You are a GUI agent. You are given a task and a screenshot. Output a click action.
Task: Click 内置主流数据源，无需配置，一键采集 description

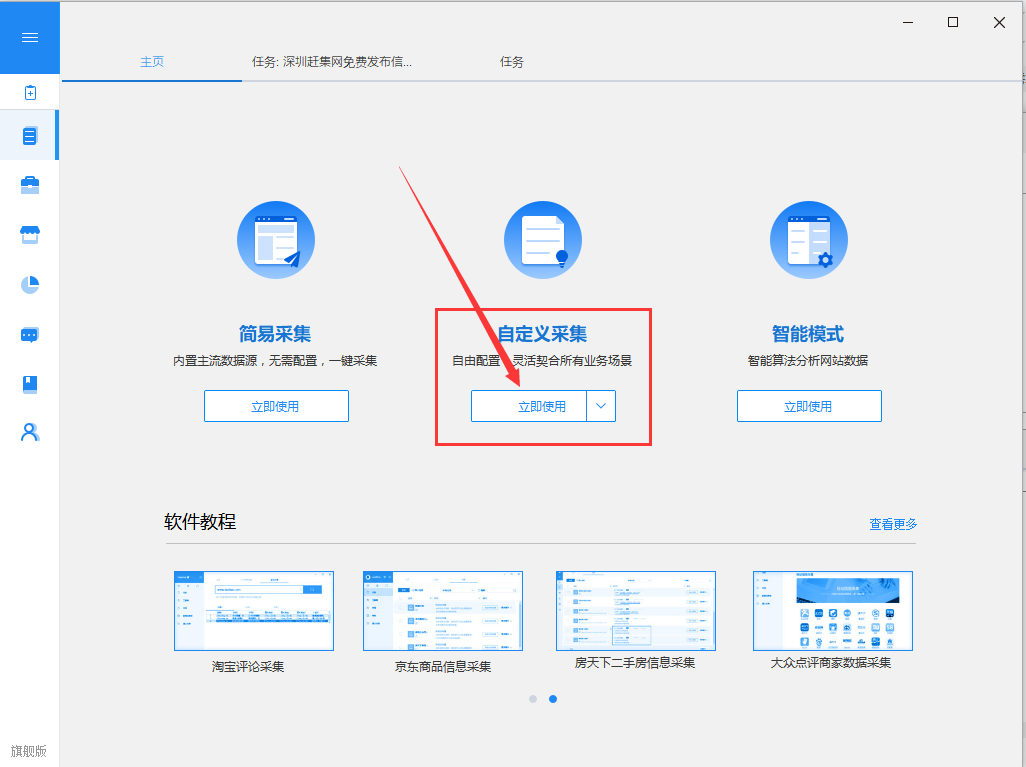pyautogui.click(x=275, y=361)
